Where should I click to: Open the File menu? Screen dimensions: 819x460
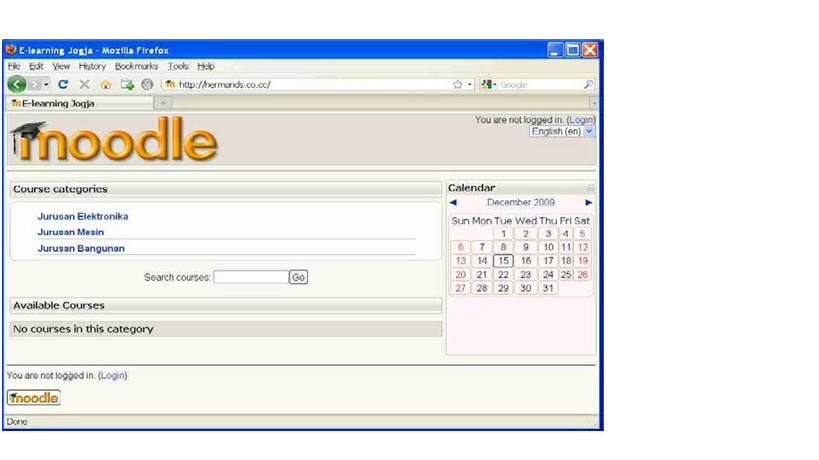(x=14, y=66)
